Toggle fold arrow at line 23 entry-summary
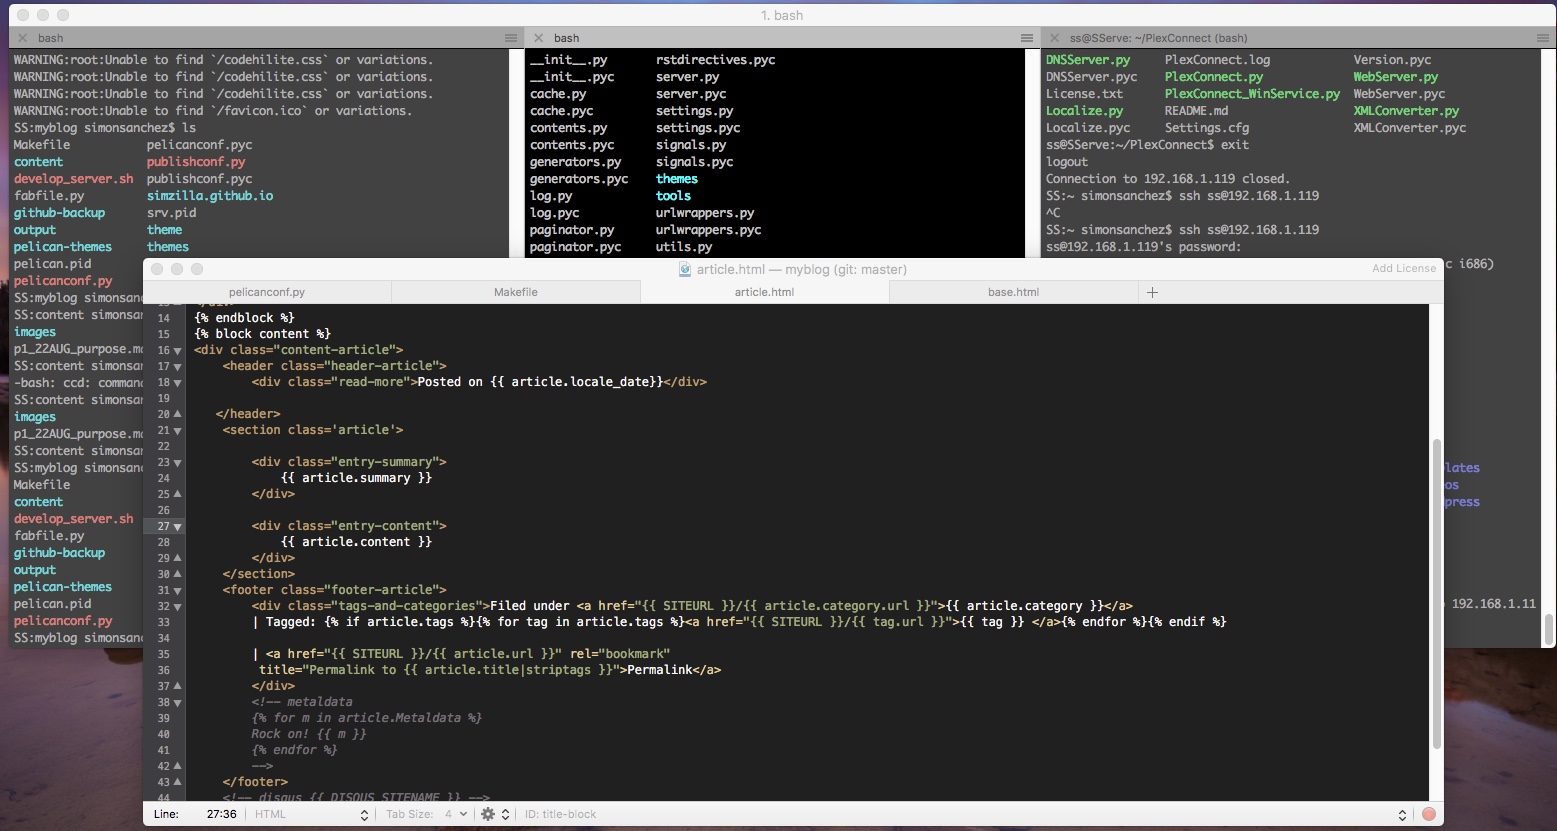Viewport: 1557px width, 831px height. click(178, 462)
